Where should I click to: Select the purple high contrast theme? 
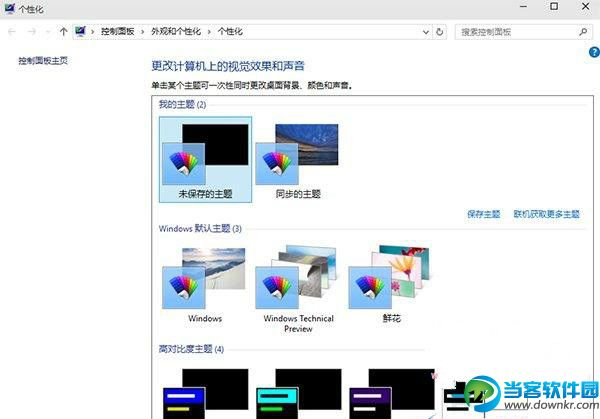click(392, 393)
